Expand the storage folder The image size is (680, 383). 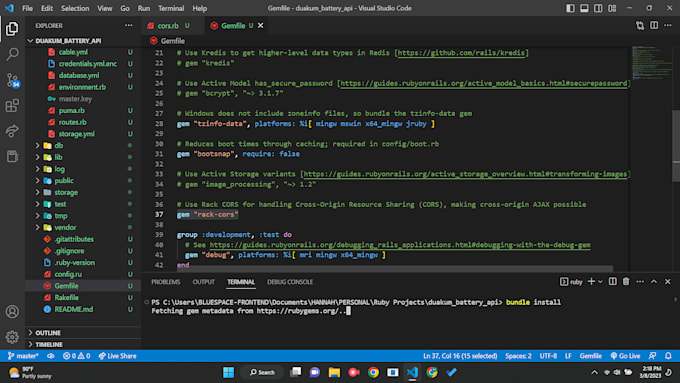(x=66, y=193)
